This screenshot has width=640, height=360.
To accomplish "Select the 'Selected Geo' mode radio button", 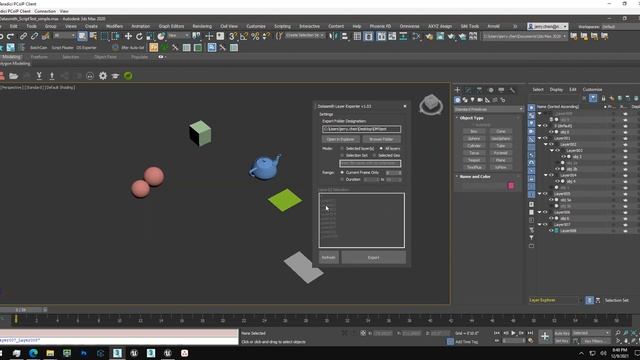I will point(374,156).
